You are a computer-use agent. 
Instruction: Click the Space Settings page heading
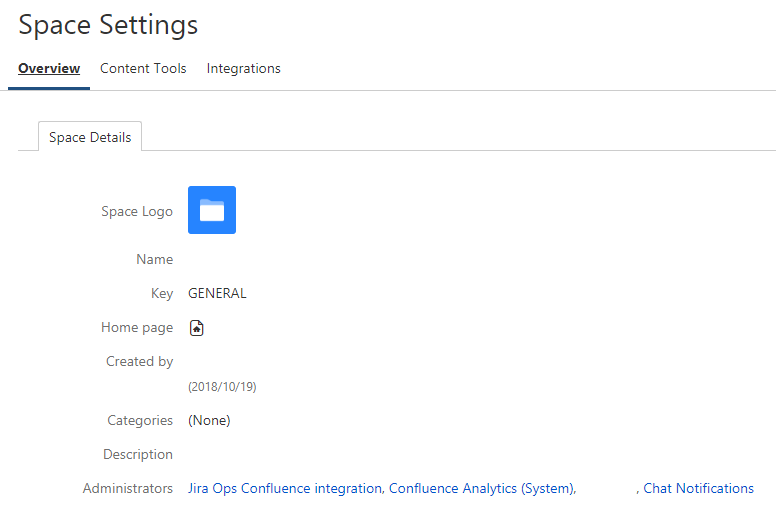(x=108, y=25)
